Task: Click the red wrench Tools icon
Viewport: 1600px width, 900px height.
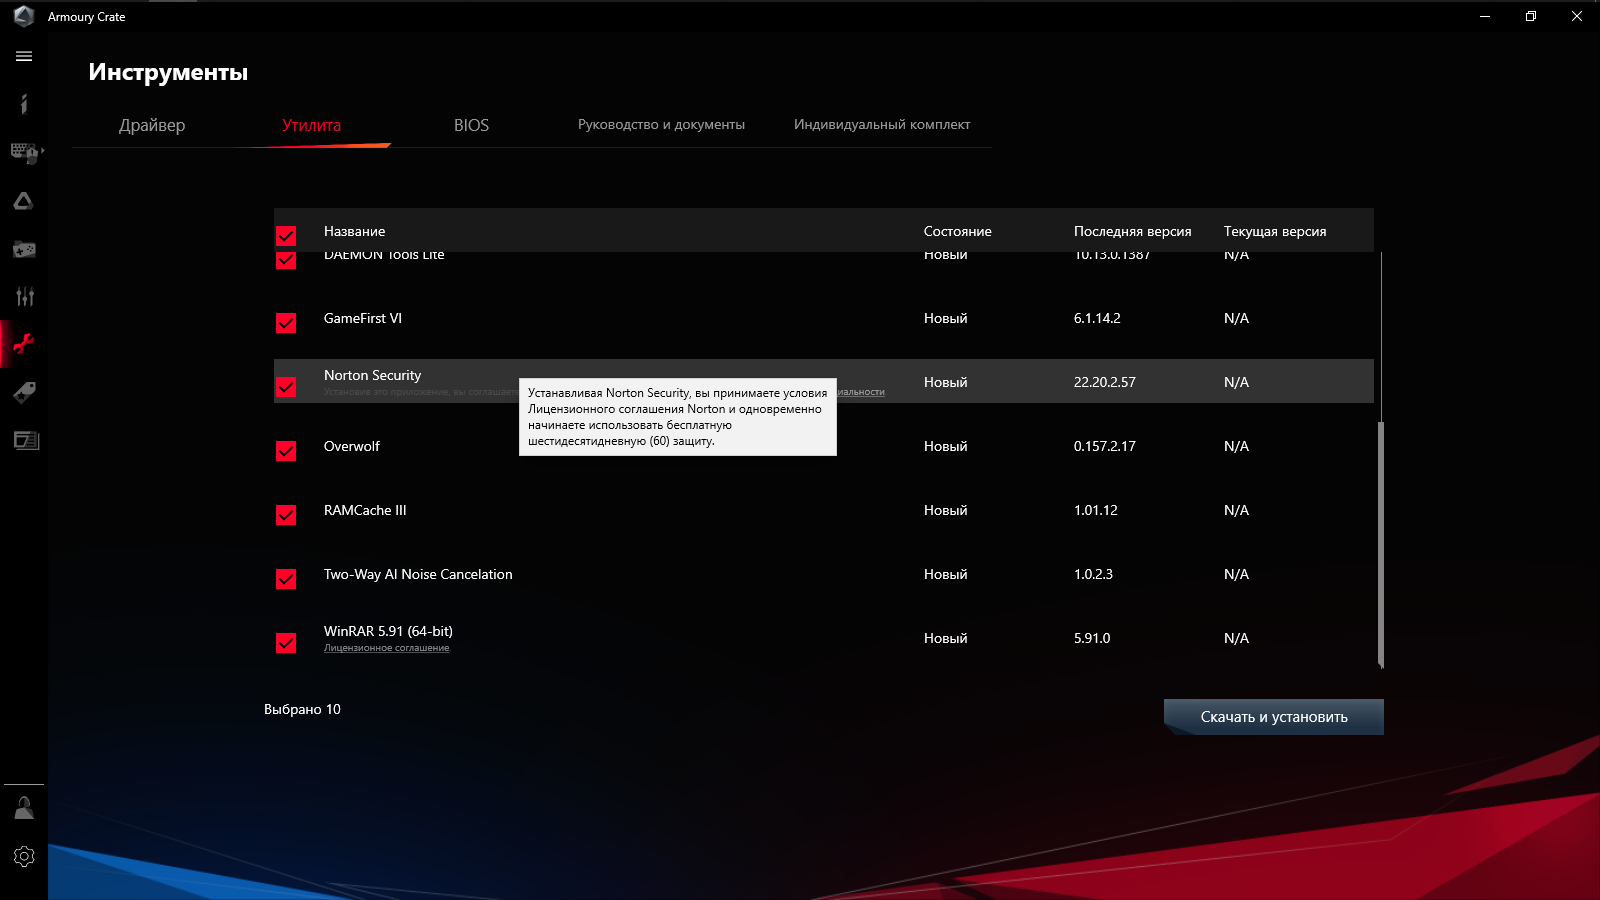Action: [23, 343]
